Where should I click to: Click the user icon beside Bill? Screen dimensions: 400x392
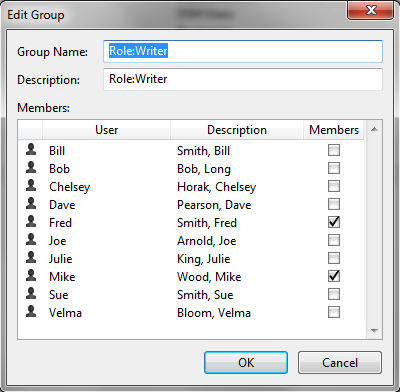[x=31, y=149]
